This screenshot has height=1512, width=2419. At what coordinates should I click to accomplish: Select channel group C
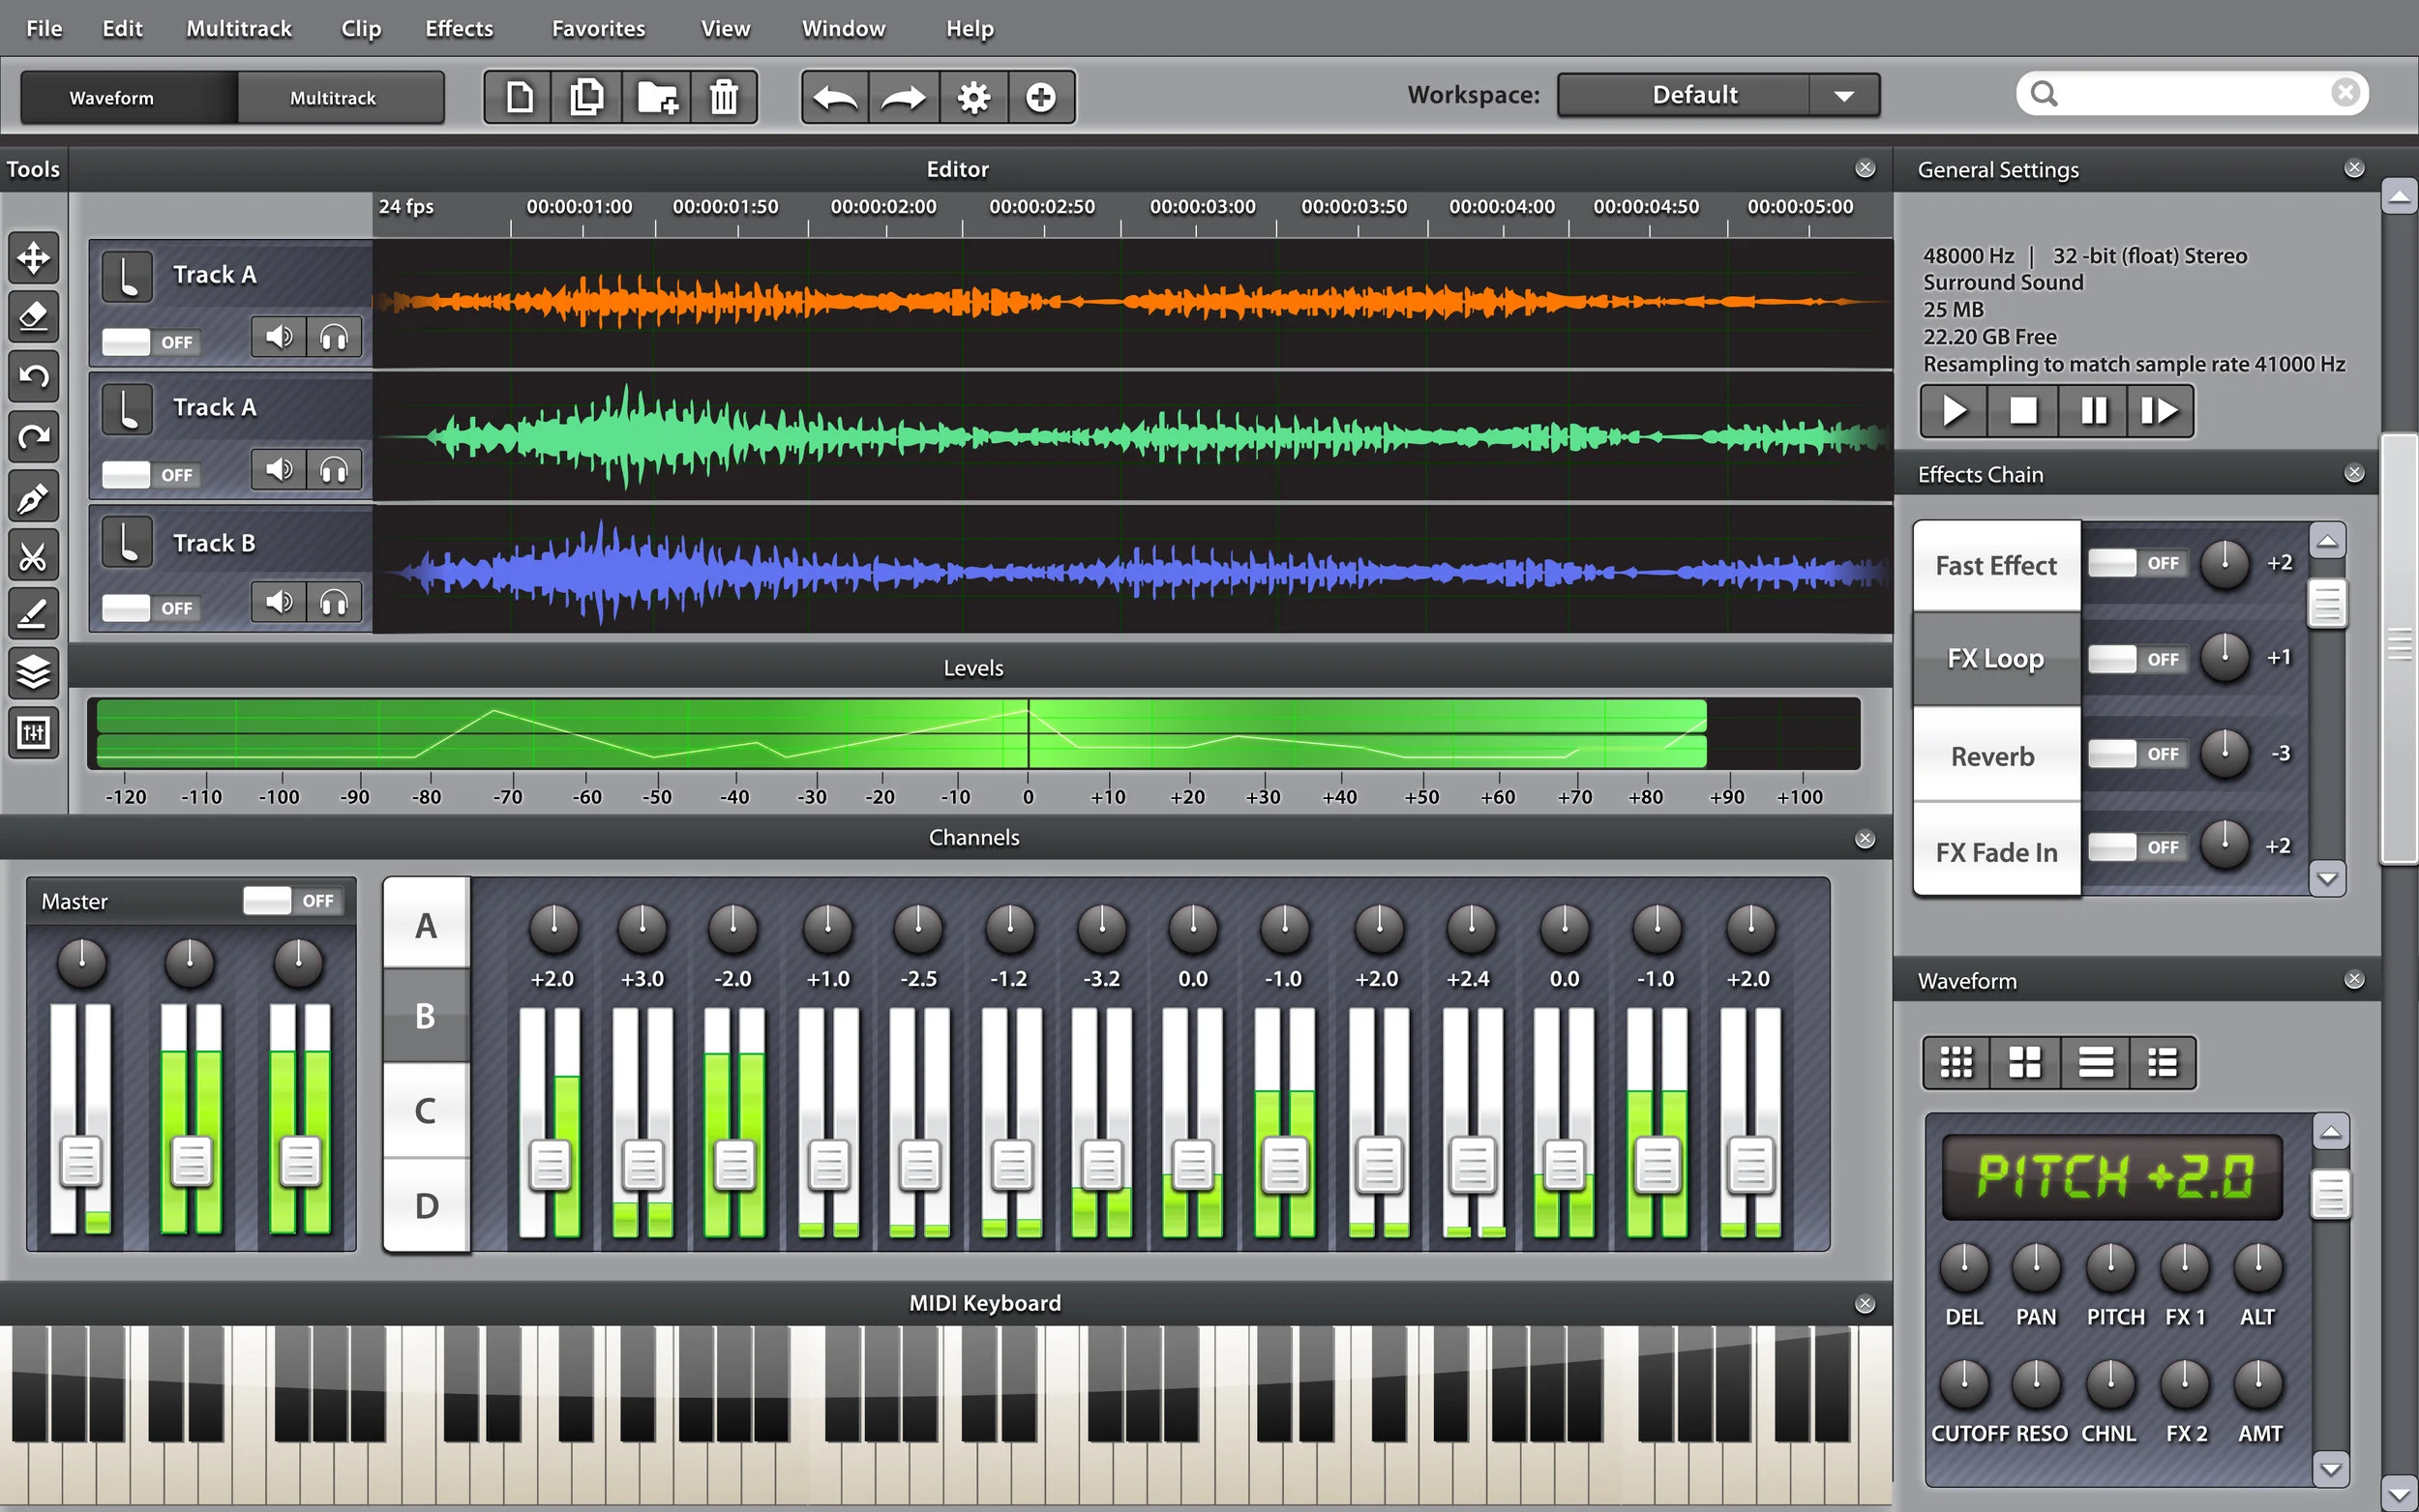pyautogui.click(x=426, y=1111)
